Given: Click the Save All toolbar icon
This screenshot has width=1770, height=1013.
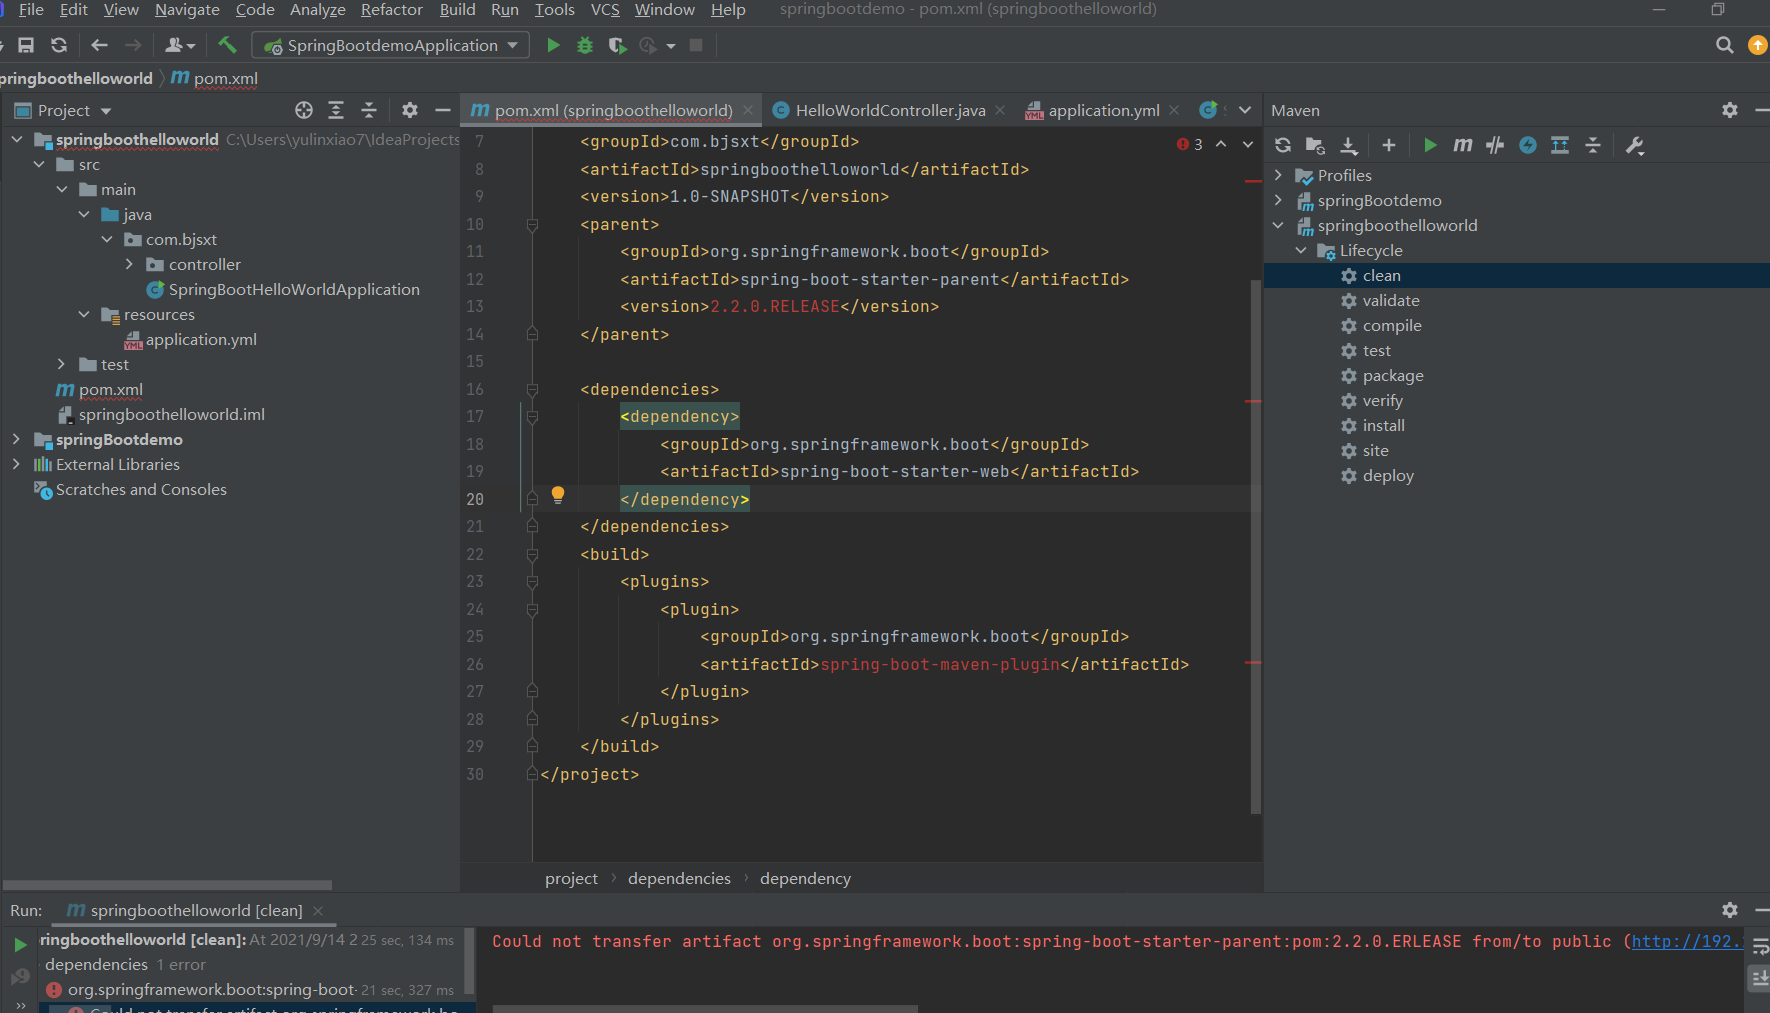Looking at the screenshot, I should pos(27,45).
